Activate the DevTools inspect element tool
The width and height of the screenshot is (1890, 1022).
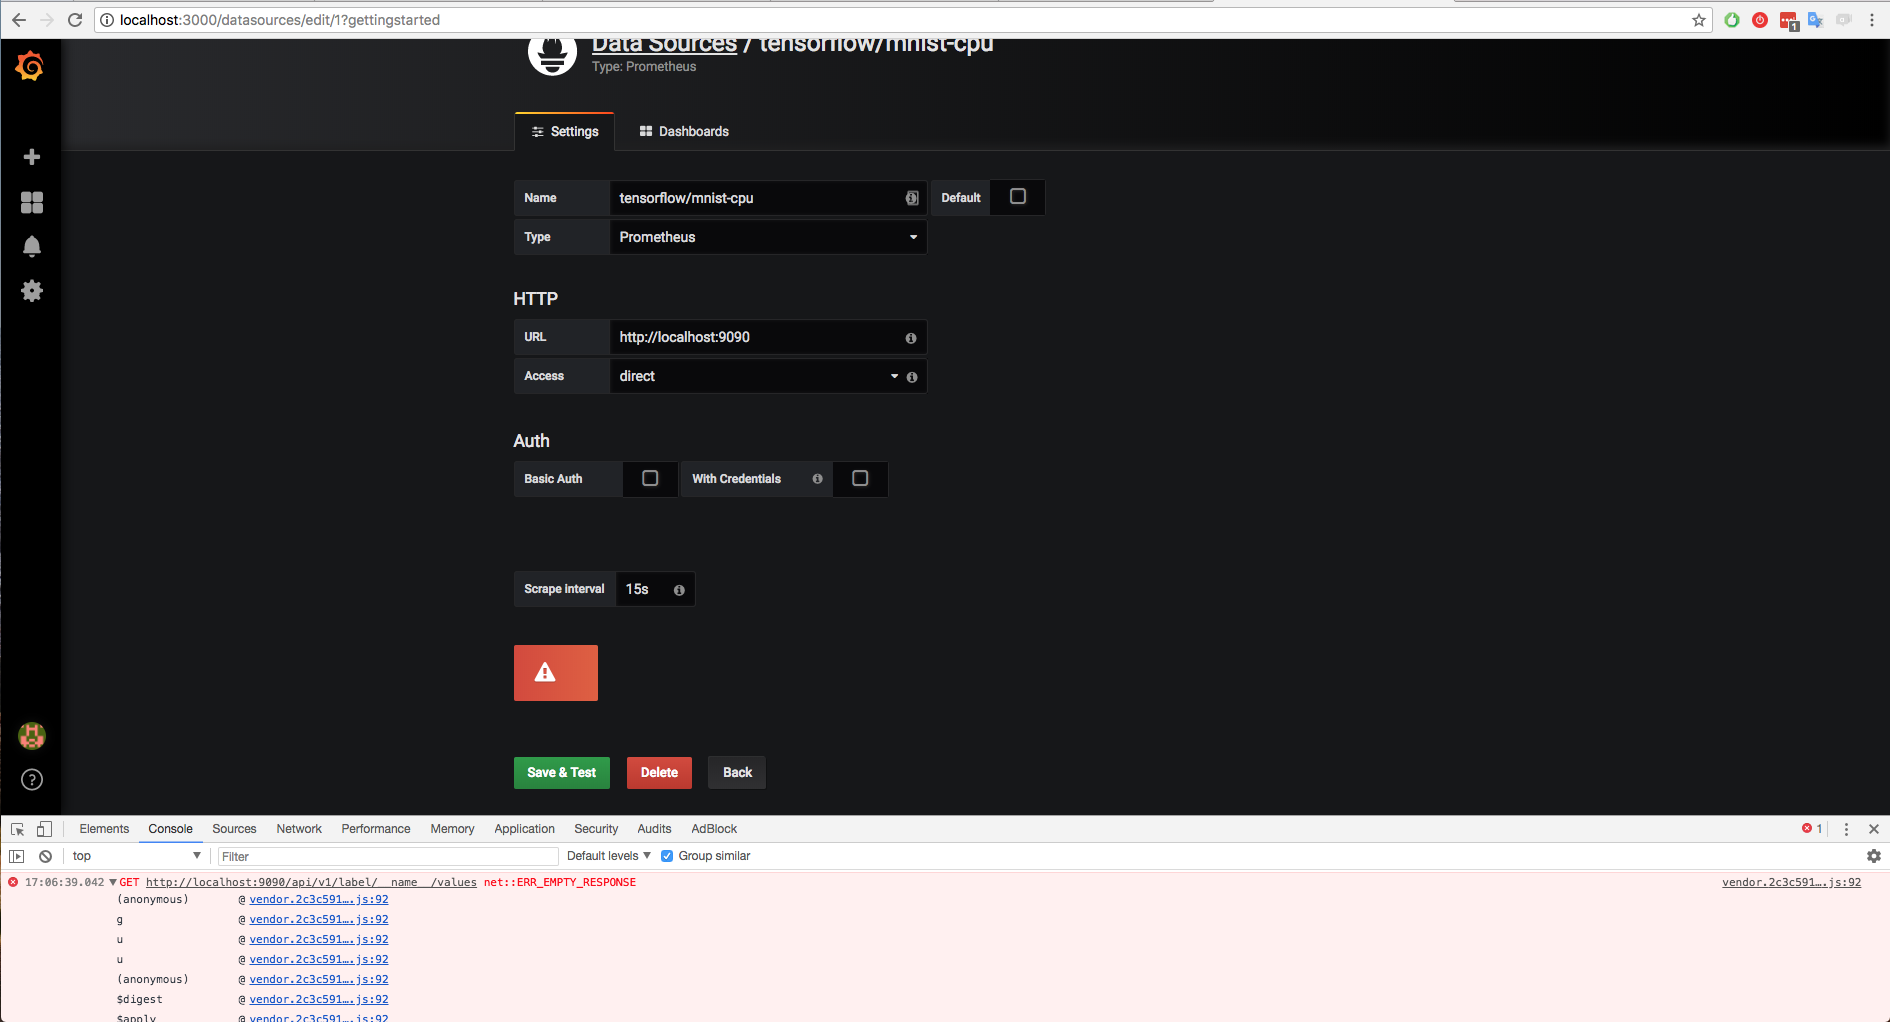[16, 829]
